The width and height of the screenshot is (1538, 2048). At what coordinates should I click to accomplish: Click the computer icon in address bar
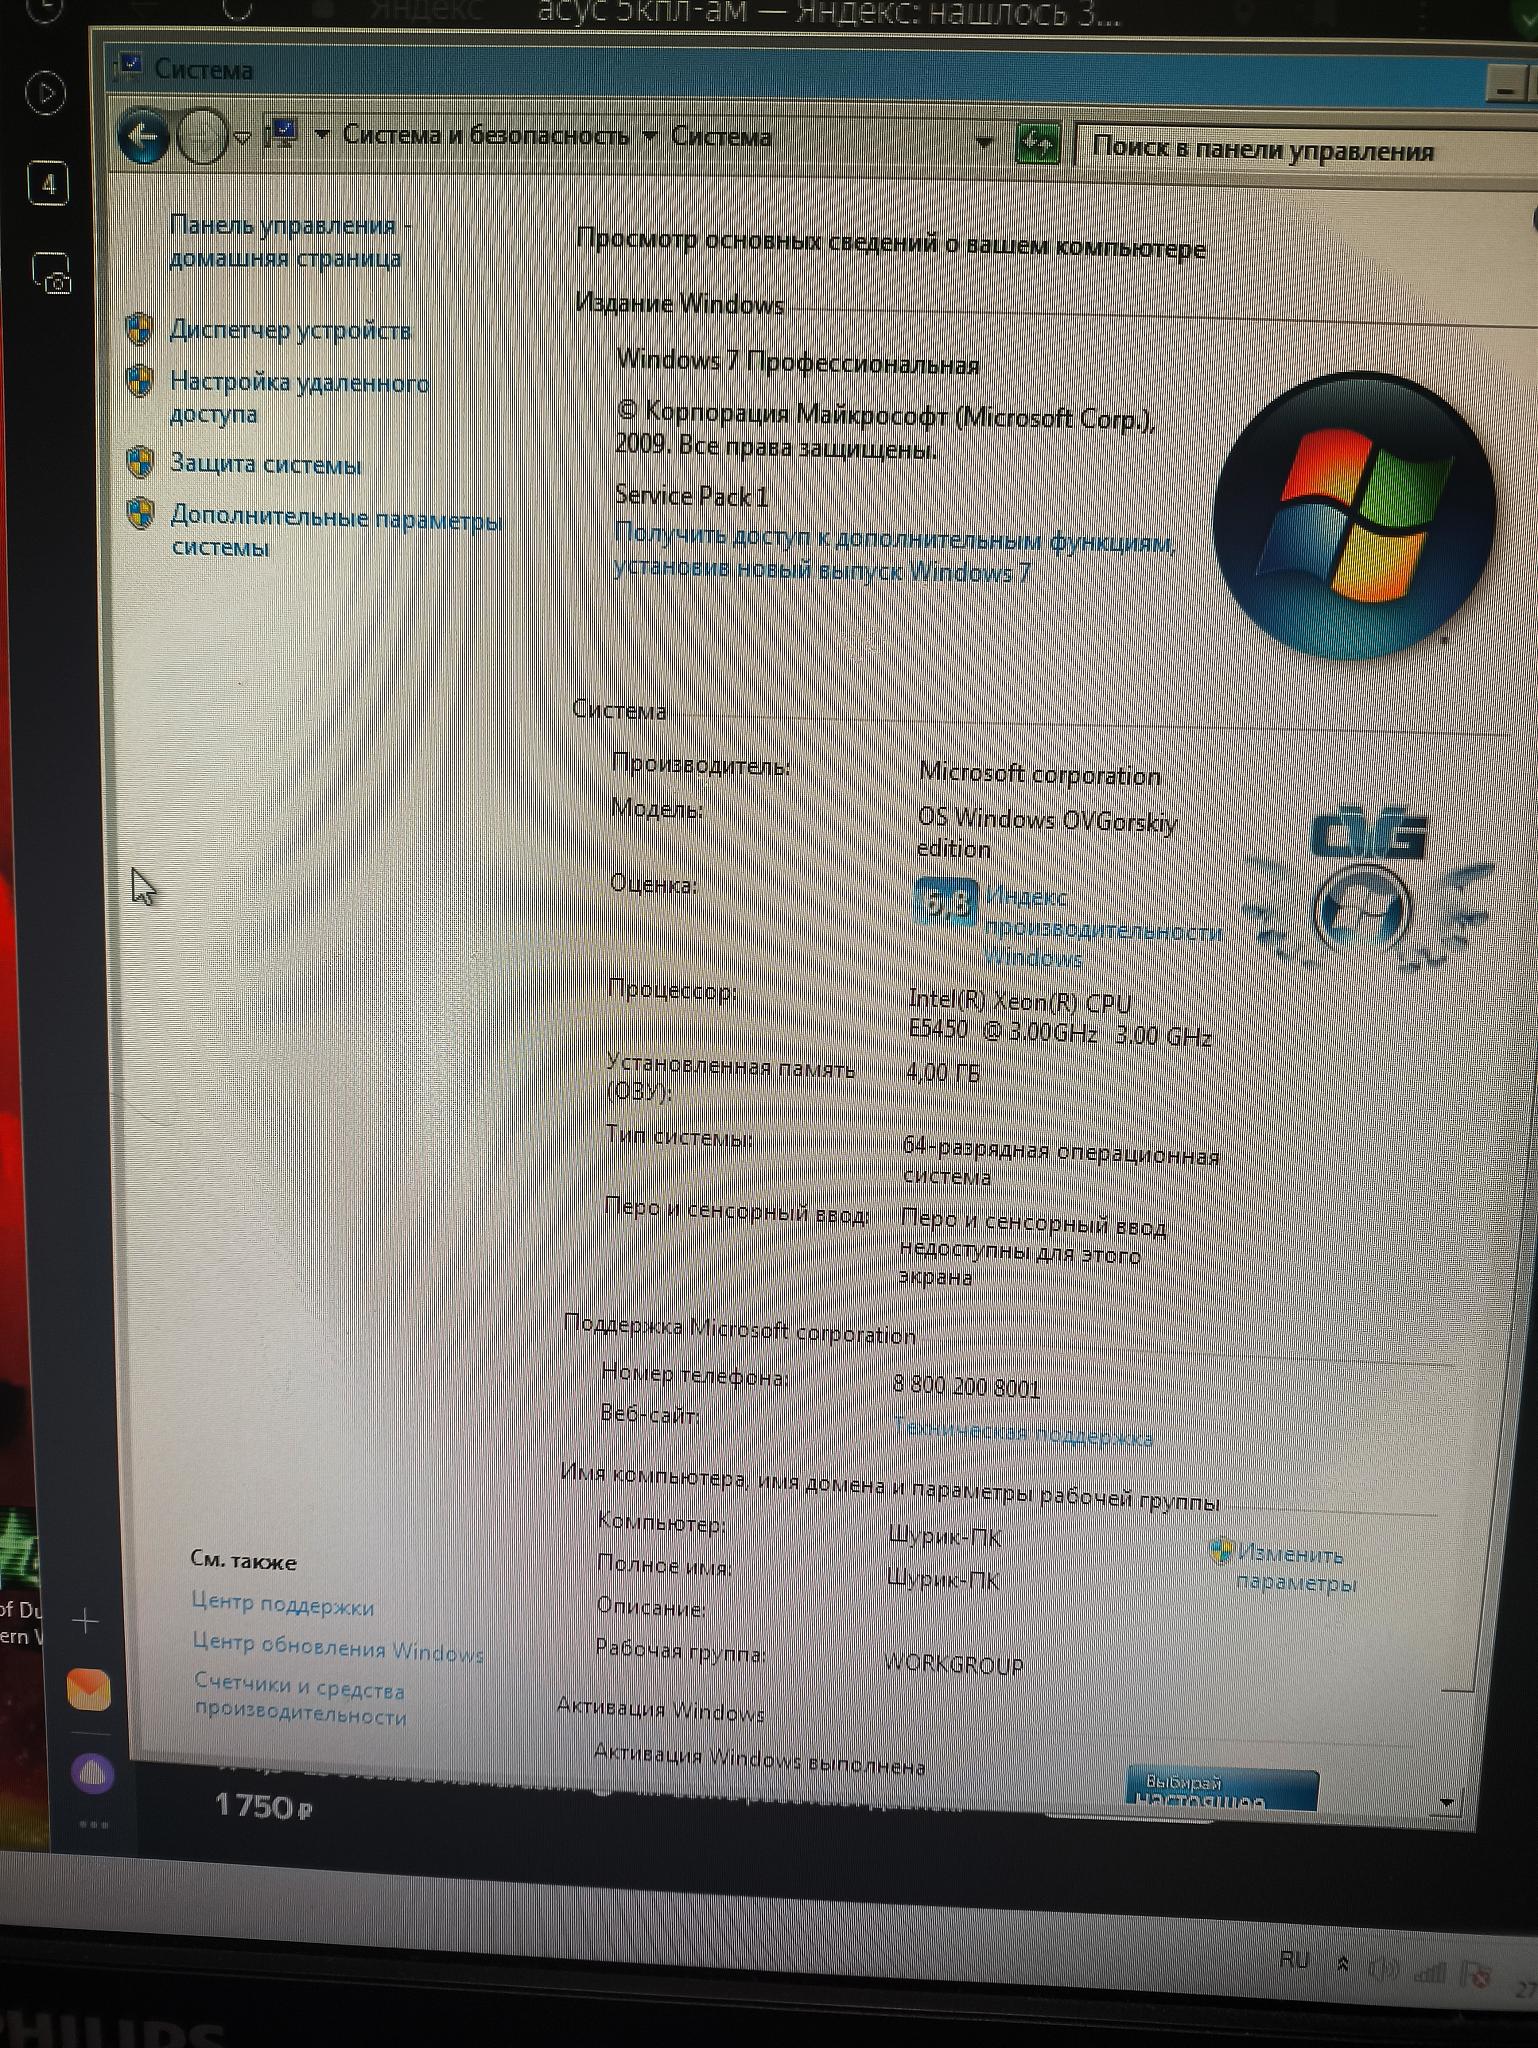(283, 134)
